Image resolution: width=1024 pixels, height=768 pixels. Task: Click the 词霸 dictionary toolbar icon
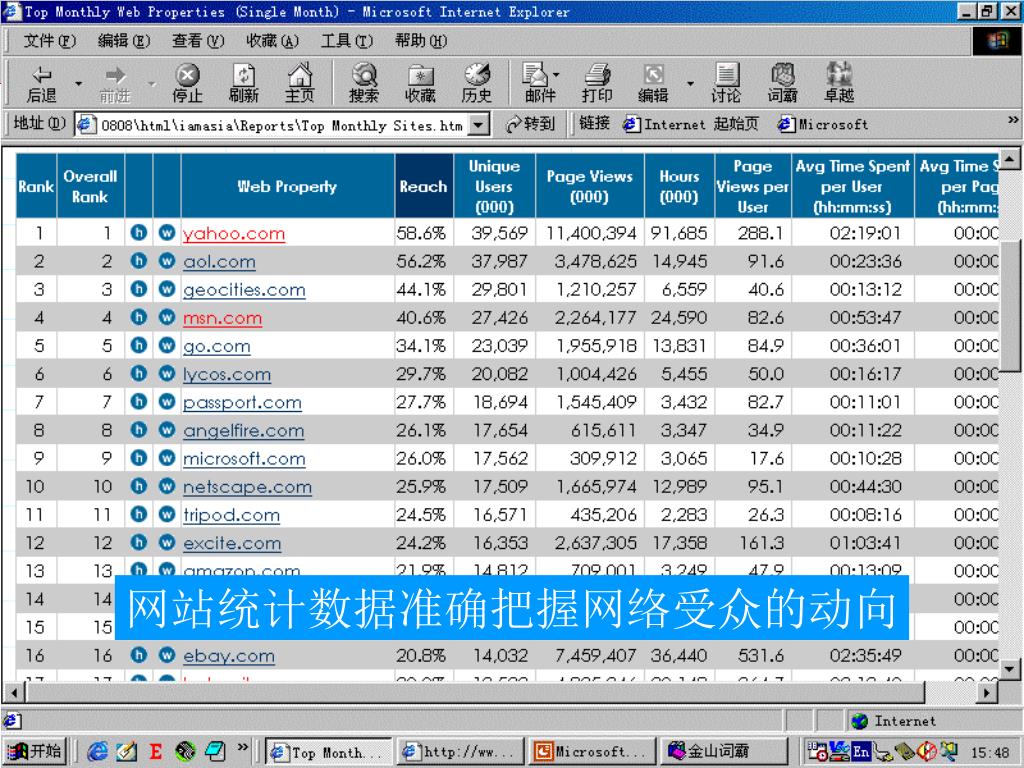click(x=782, y=84)
